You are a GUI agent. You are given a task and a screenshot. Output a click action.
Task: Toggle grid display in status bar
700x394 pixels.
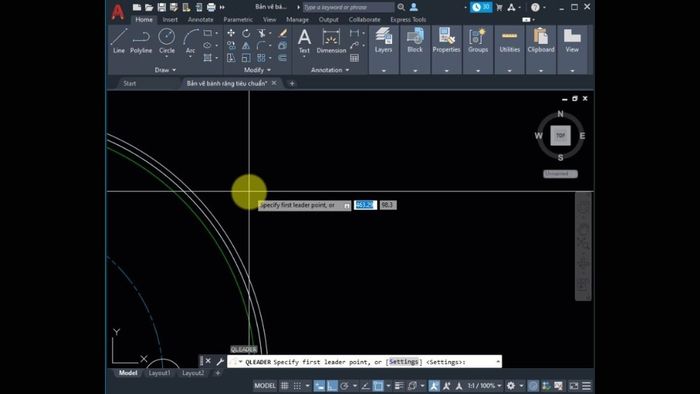point(284,386)
